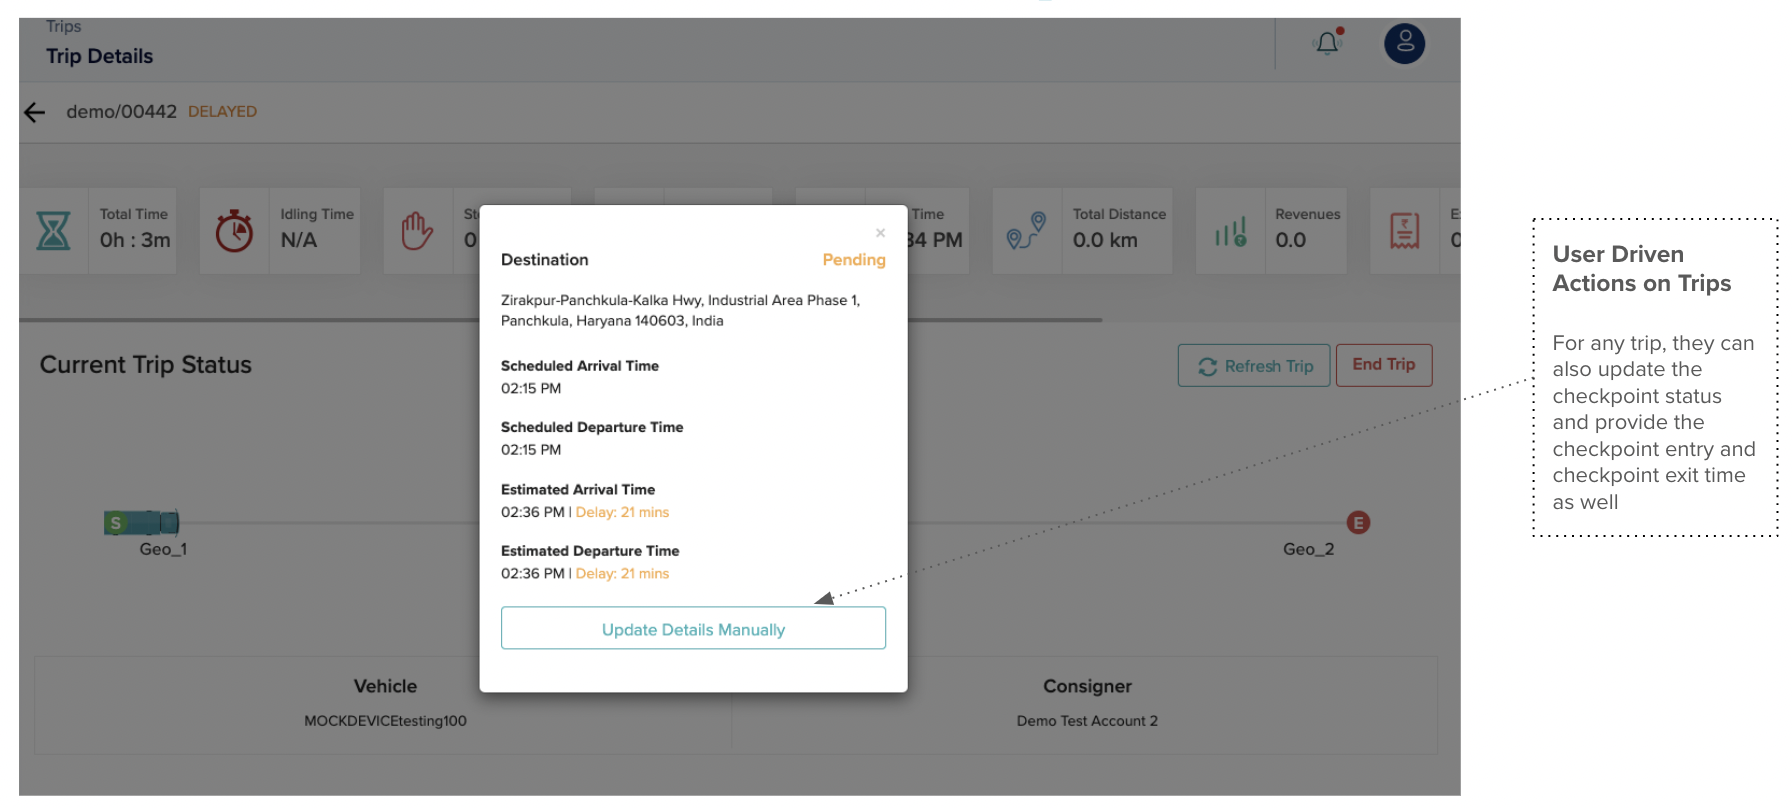The height and width of the screenshot is (808, 1792).
Task: Click the Total Time hourglass icon
Action: (x=54, y=231)
